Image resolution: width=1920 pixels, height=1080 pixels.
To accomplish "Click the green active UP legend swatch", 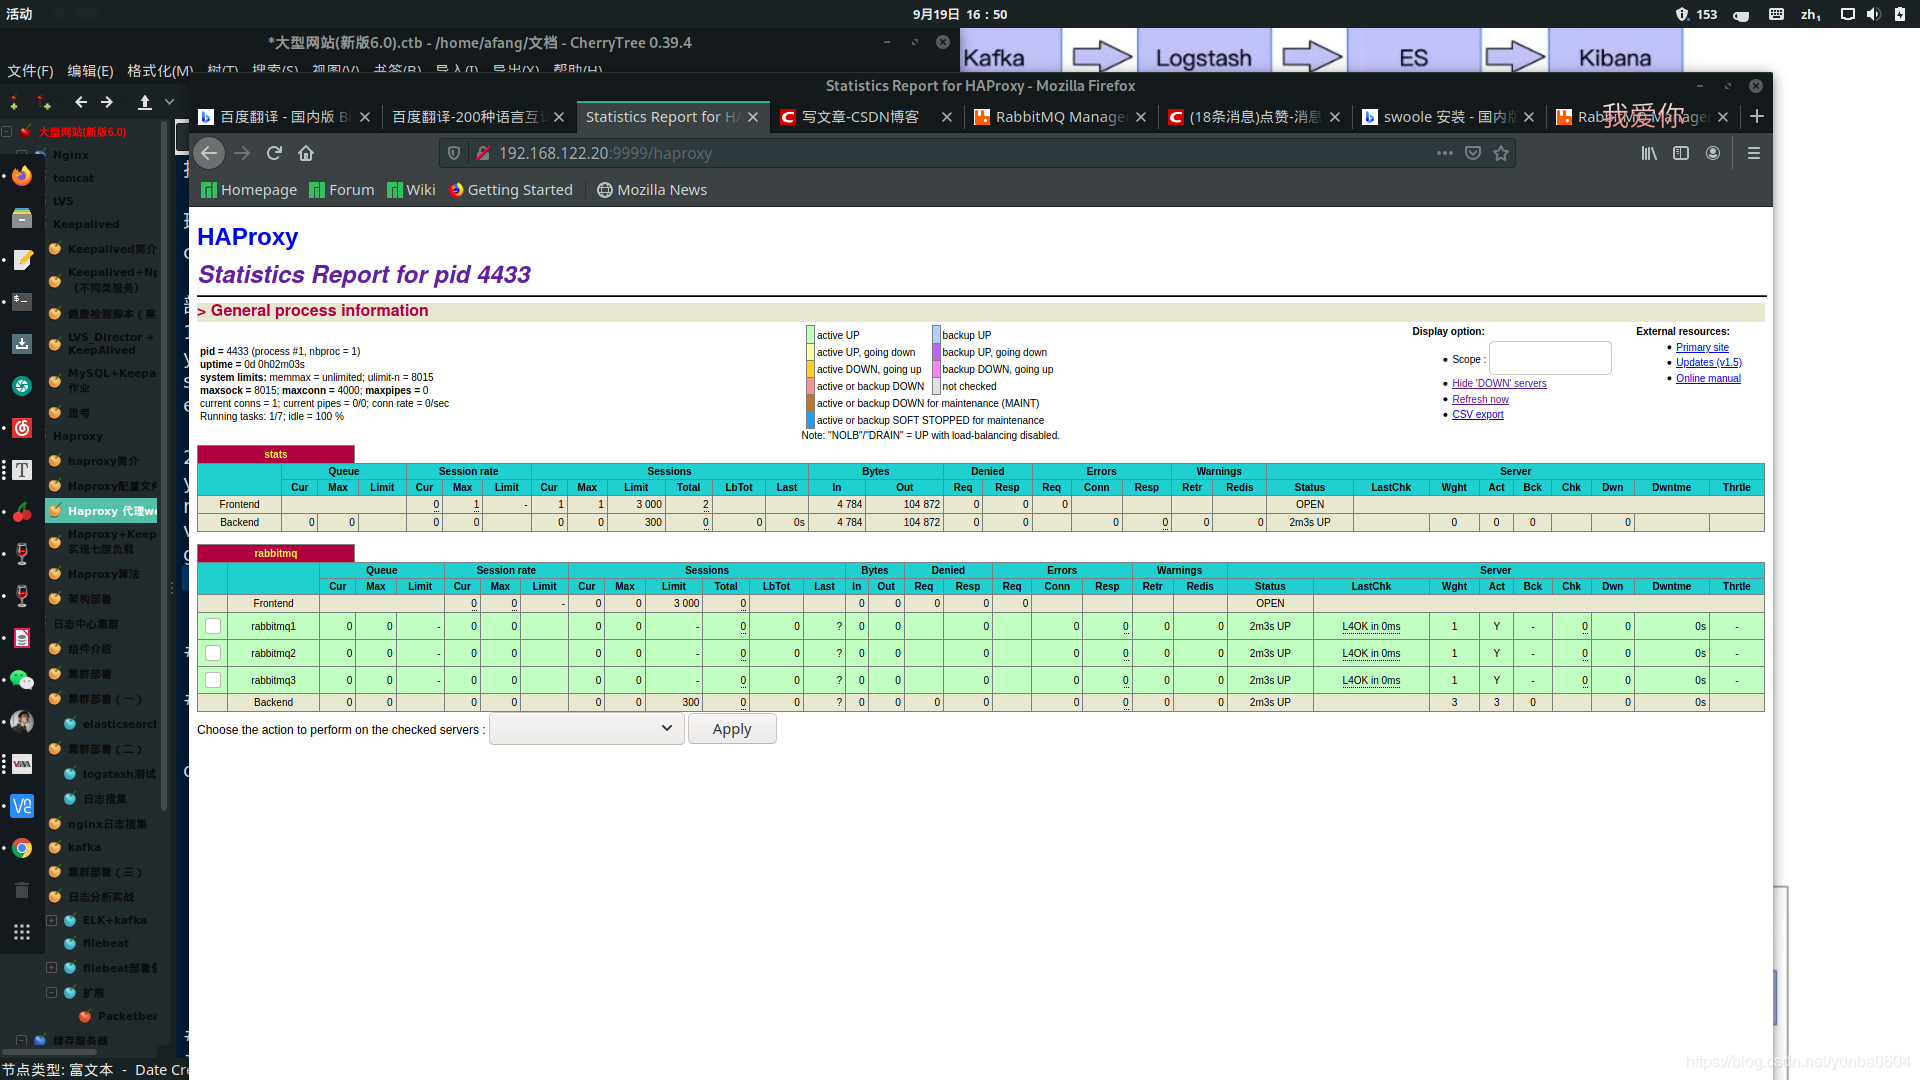I will point(809,333).
